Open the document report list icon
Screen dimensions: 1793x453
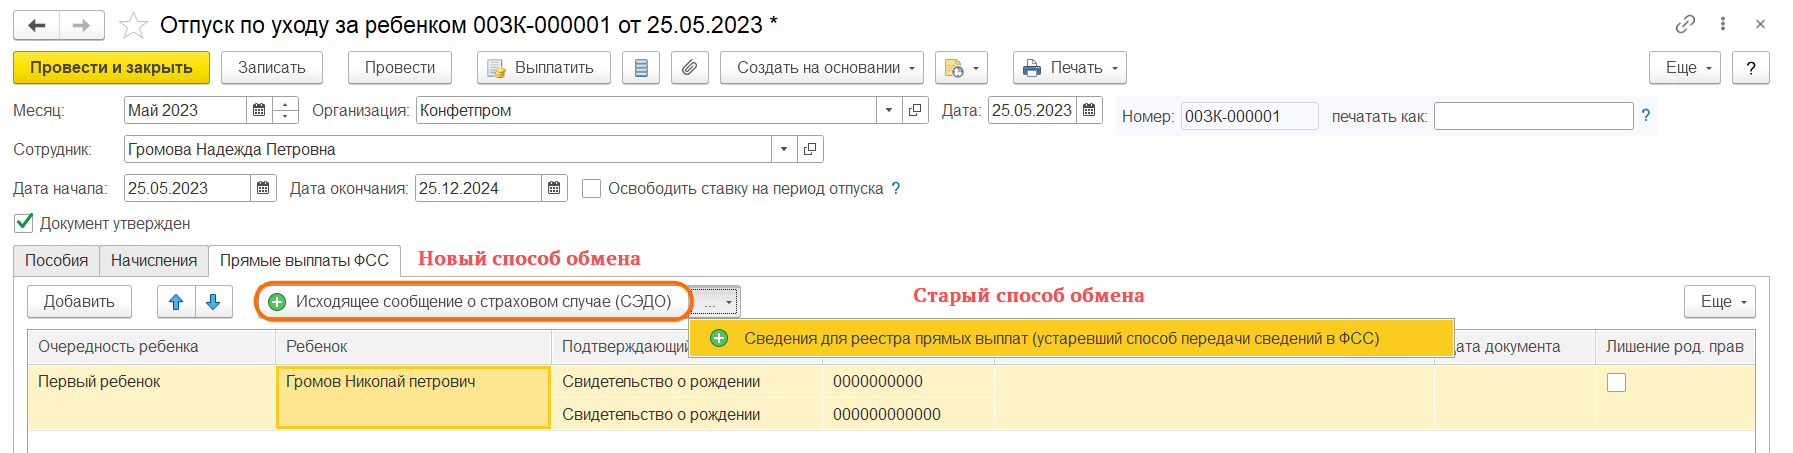tap(641, 68)
